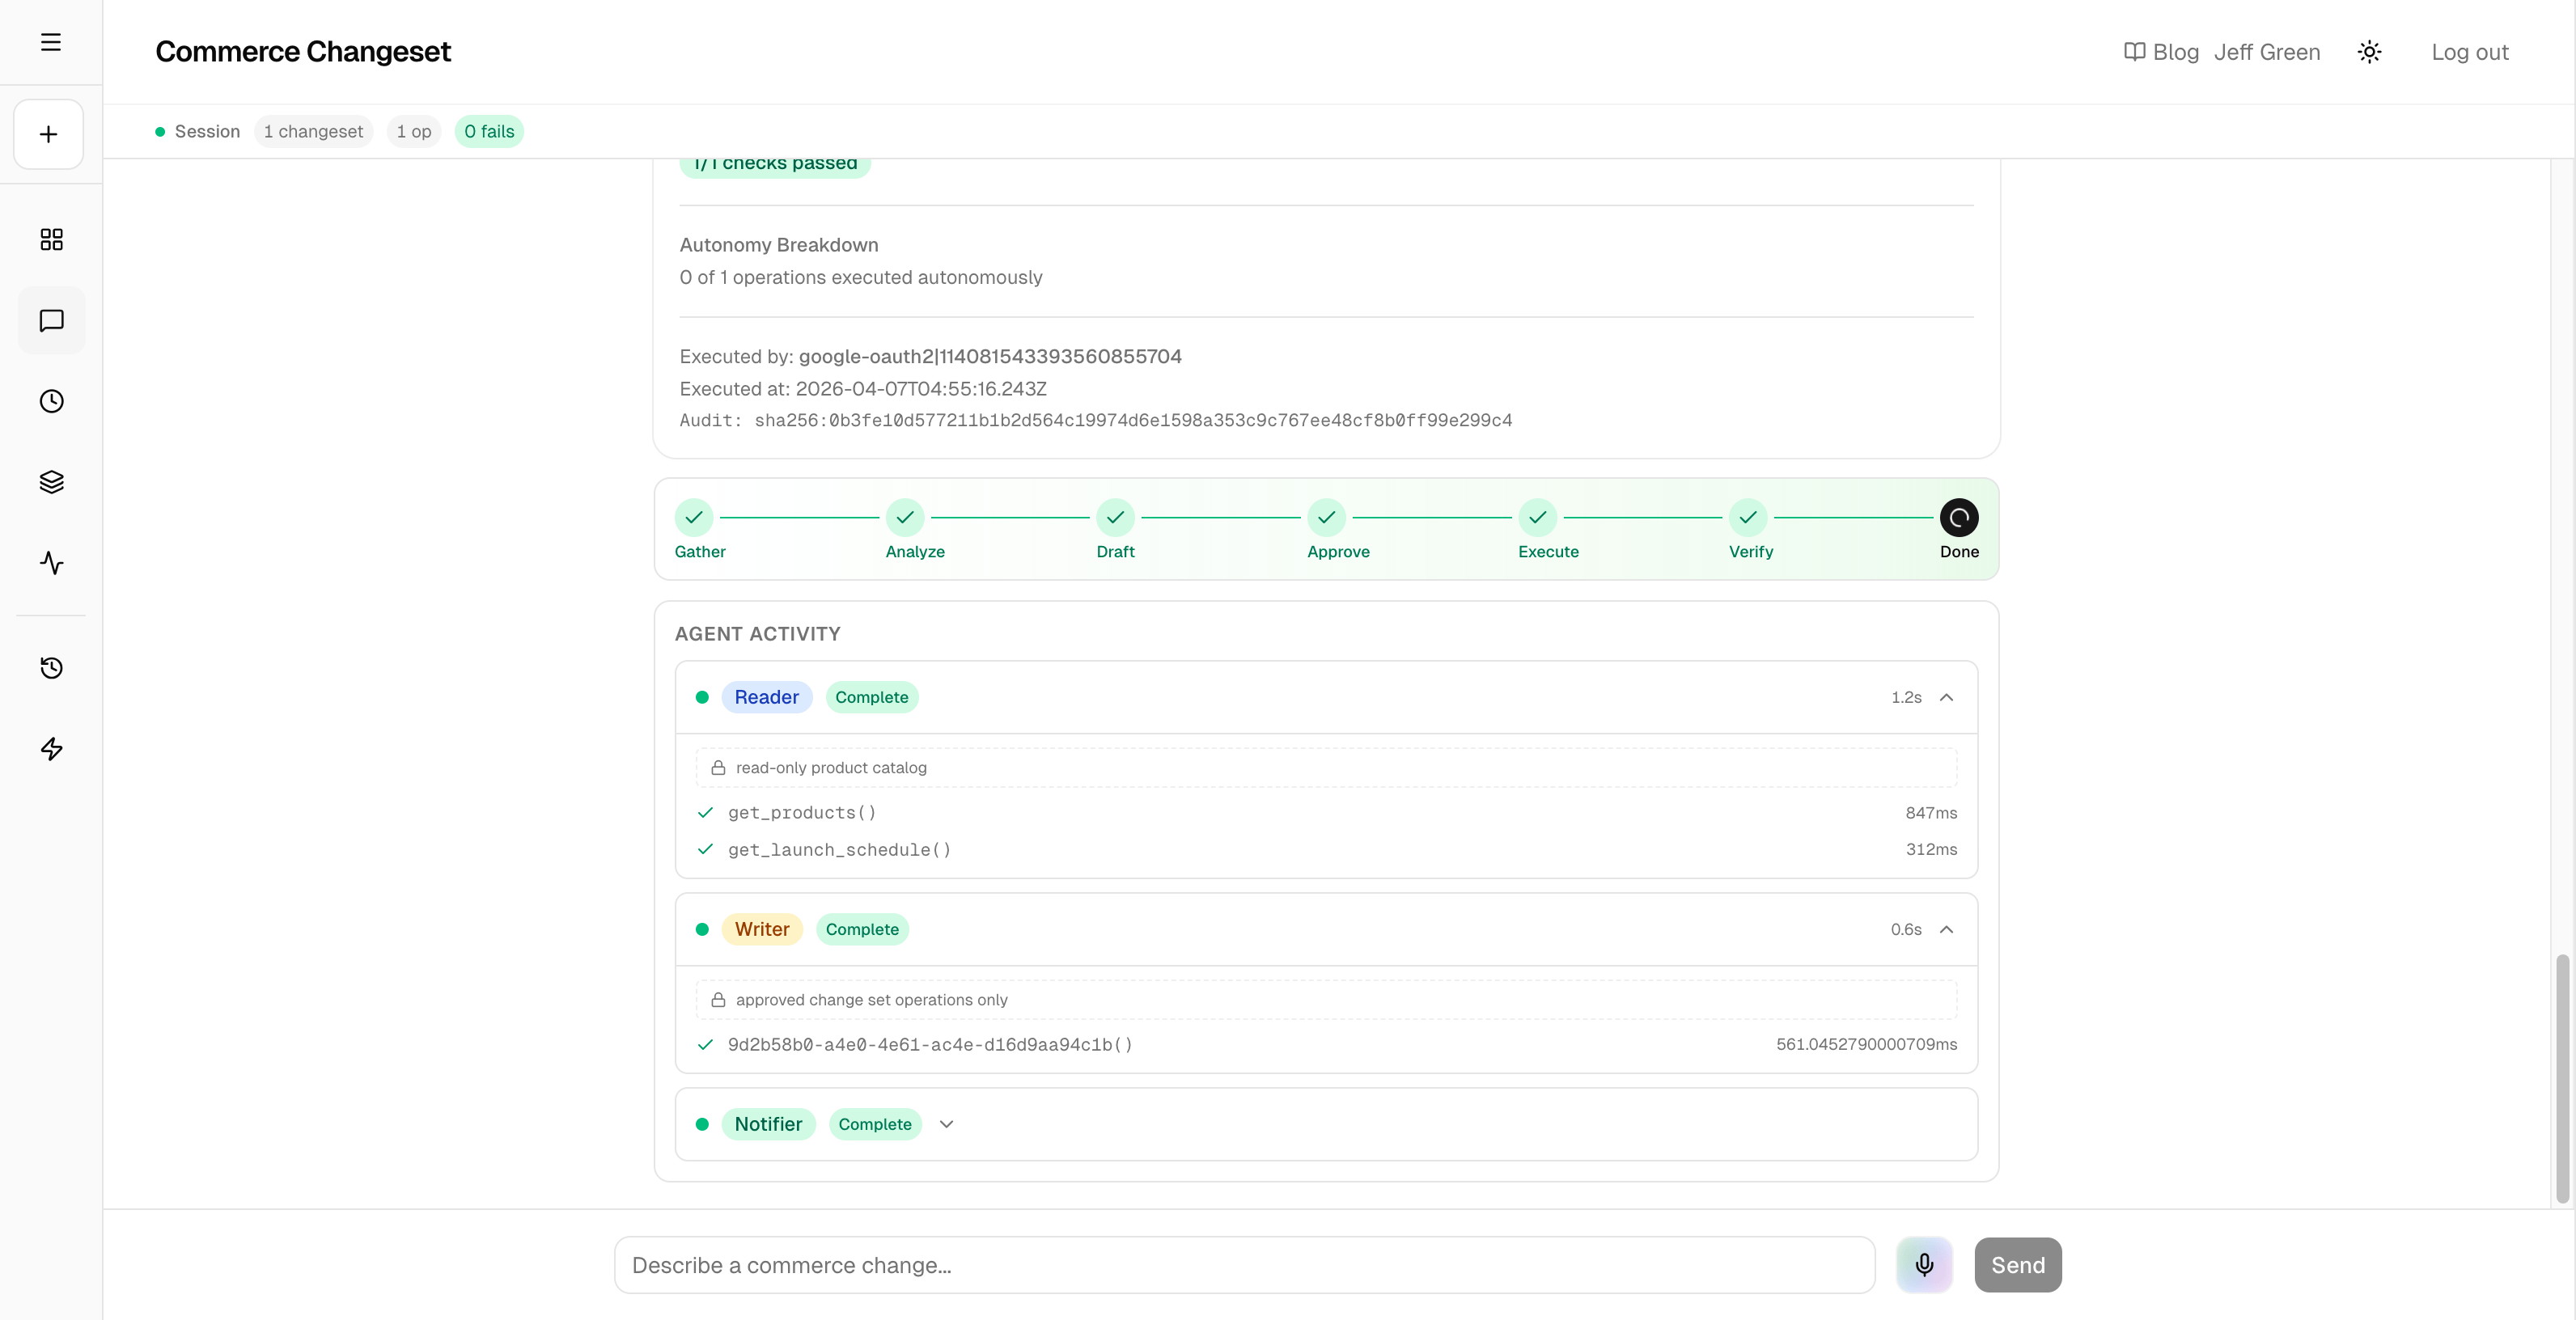Screen dimensions: 2576x1320
Task: Expand the Notifier agent activity details
Action: point(946,1124)
